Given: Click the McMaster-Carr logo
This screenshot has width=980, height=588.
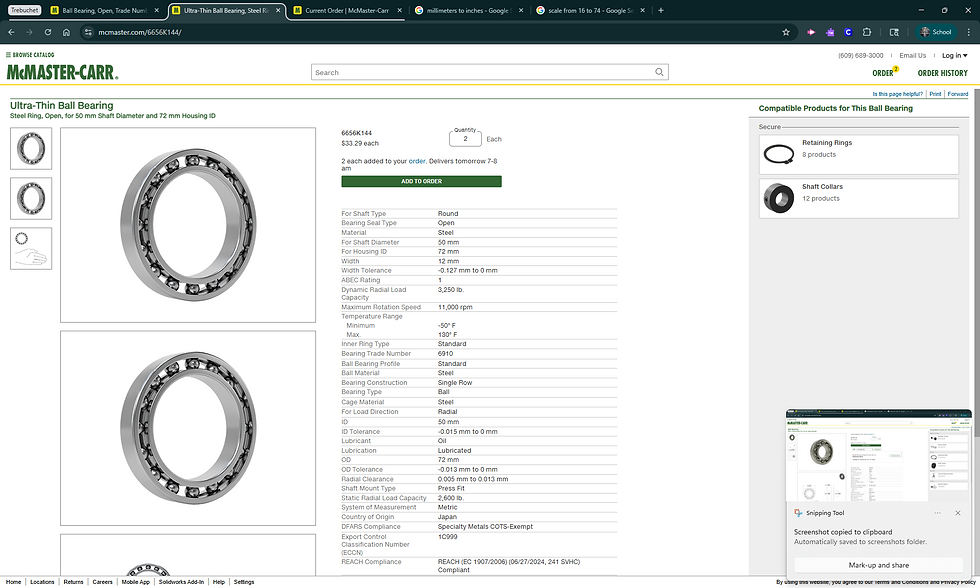Looking at the screenshot, I should (62, 72).
